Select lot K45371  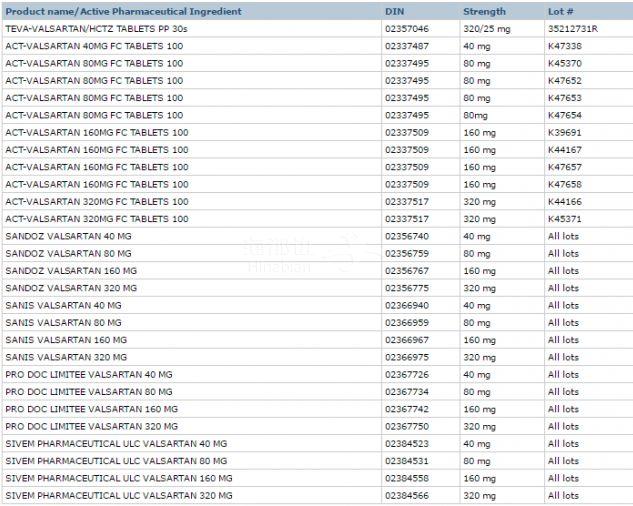tap(565, 219)
